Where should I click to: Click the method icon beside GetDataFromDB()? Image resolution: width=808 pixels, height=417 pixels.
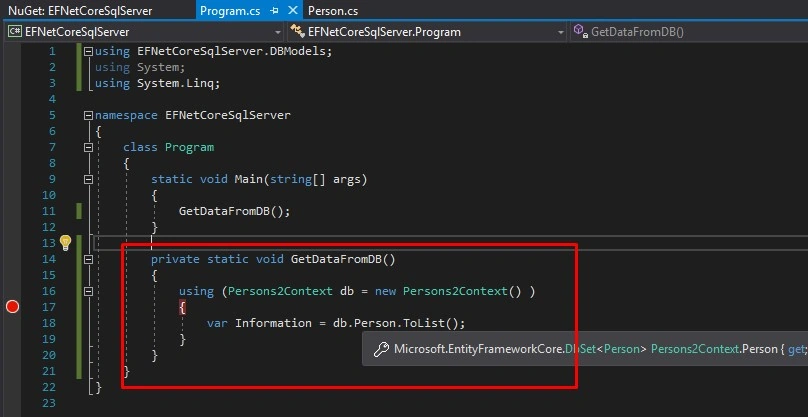(581, 32)
